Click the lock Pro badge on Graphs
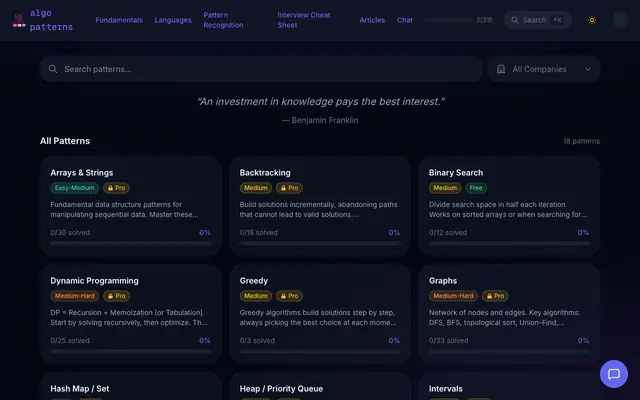The height and width of the screenshot is (400, 640). [x=495, y=296]
